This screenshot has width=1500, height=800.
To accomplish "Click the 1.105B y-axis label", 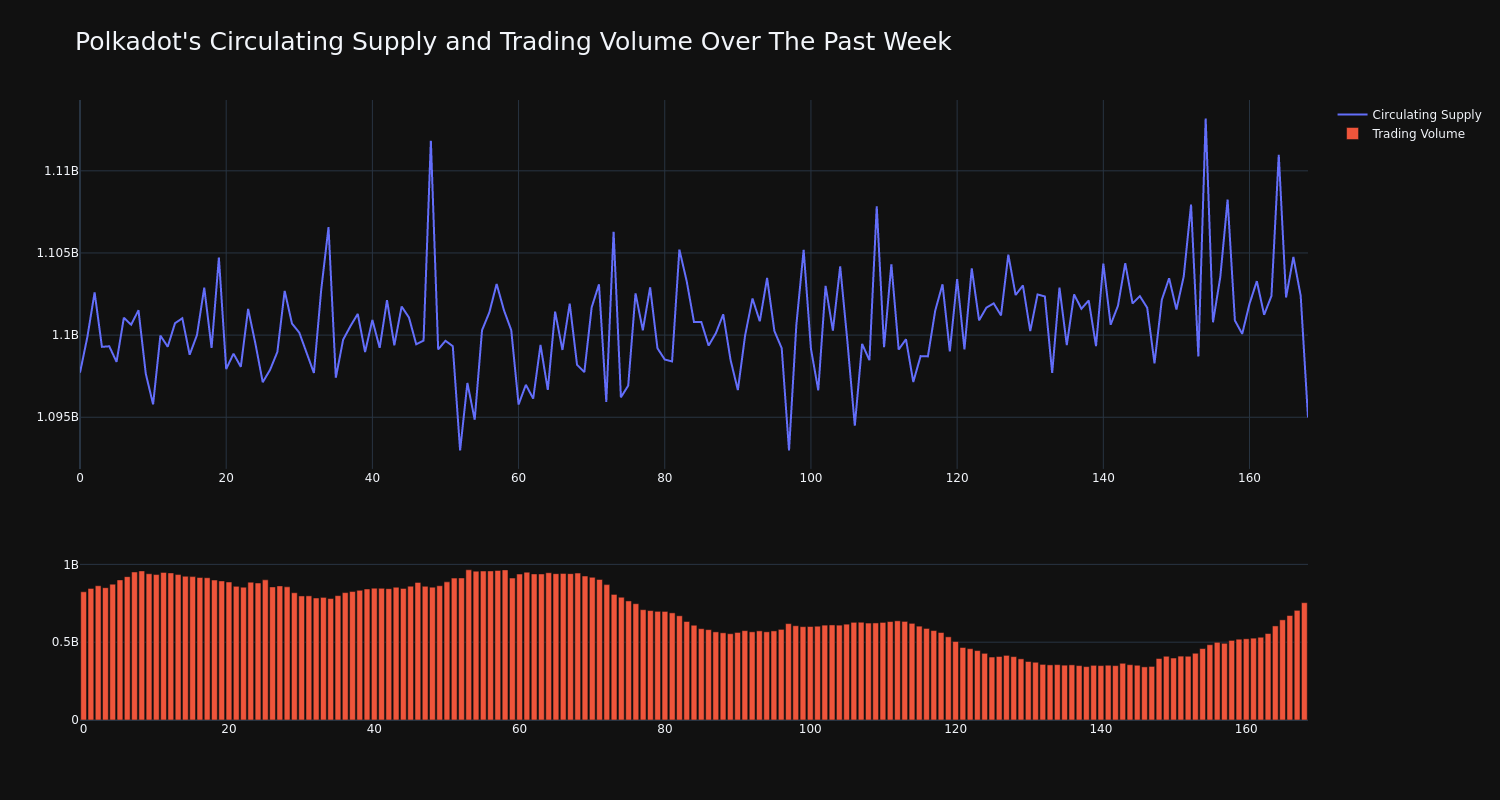I will (x=57, y=253).
